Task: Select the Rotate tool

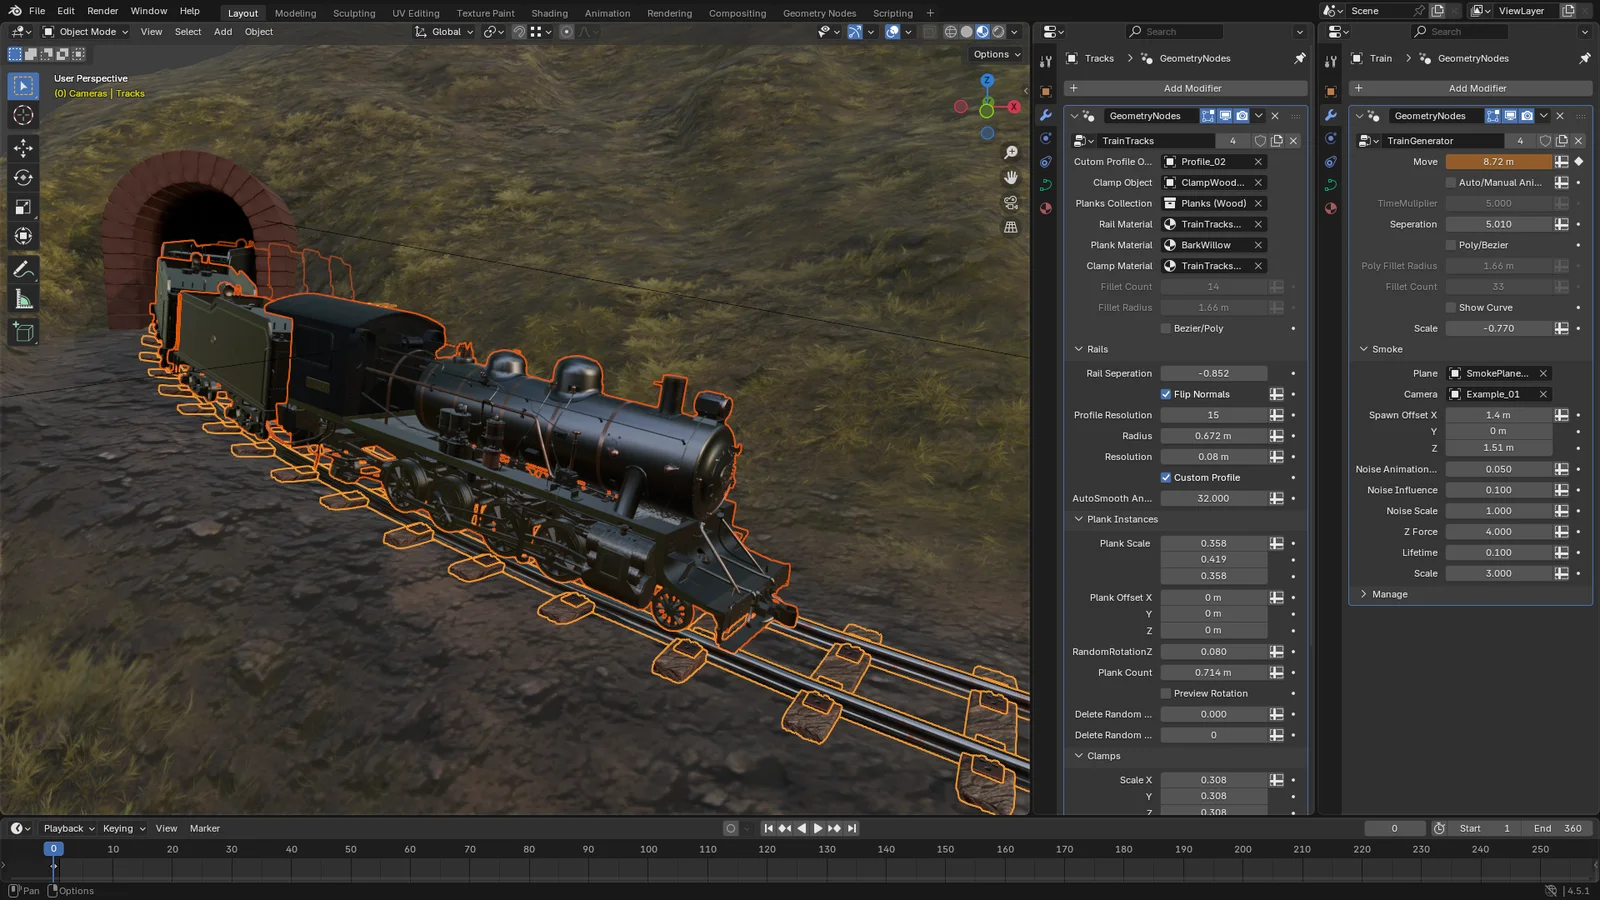Action: pyautogui.click(x=23, y=177)
